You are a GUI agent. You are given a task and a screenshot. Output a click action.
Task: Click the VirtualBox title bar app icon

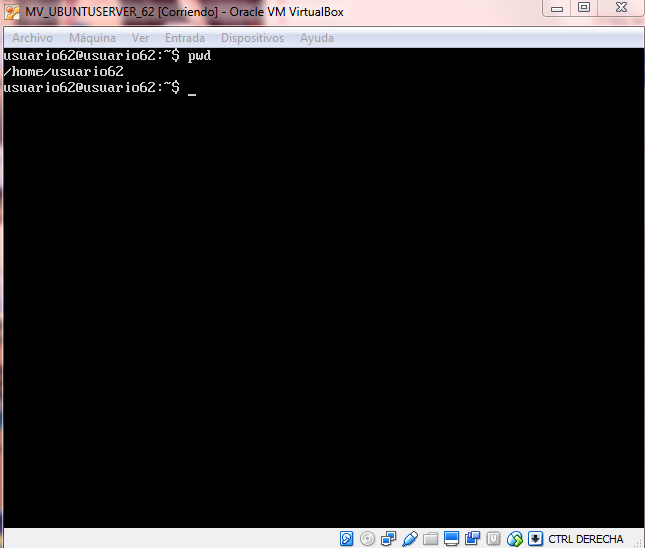point(12,12)
